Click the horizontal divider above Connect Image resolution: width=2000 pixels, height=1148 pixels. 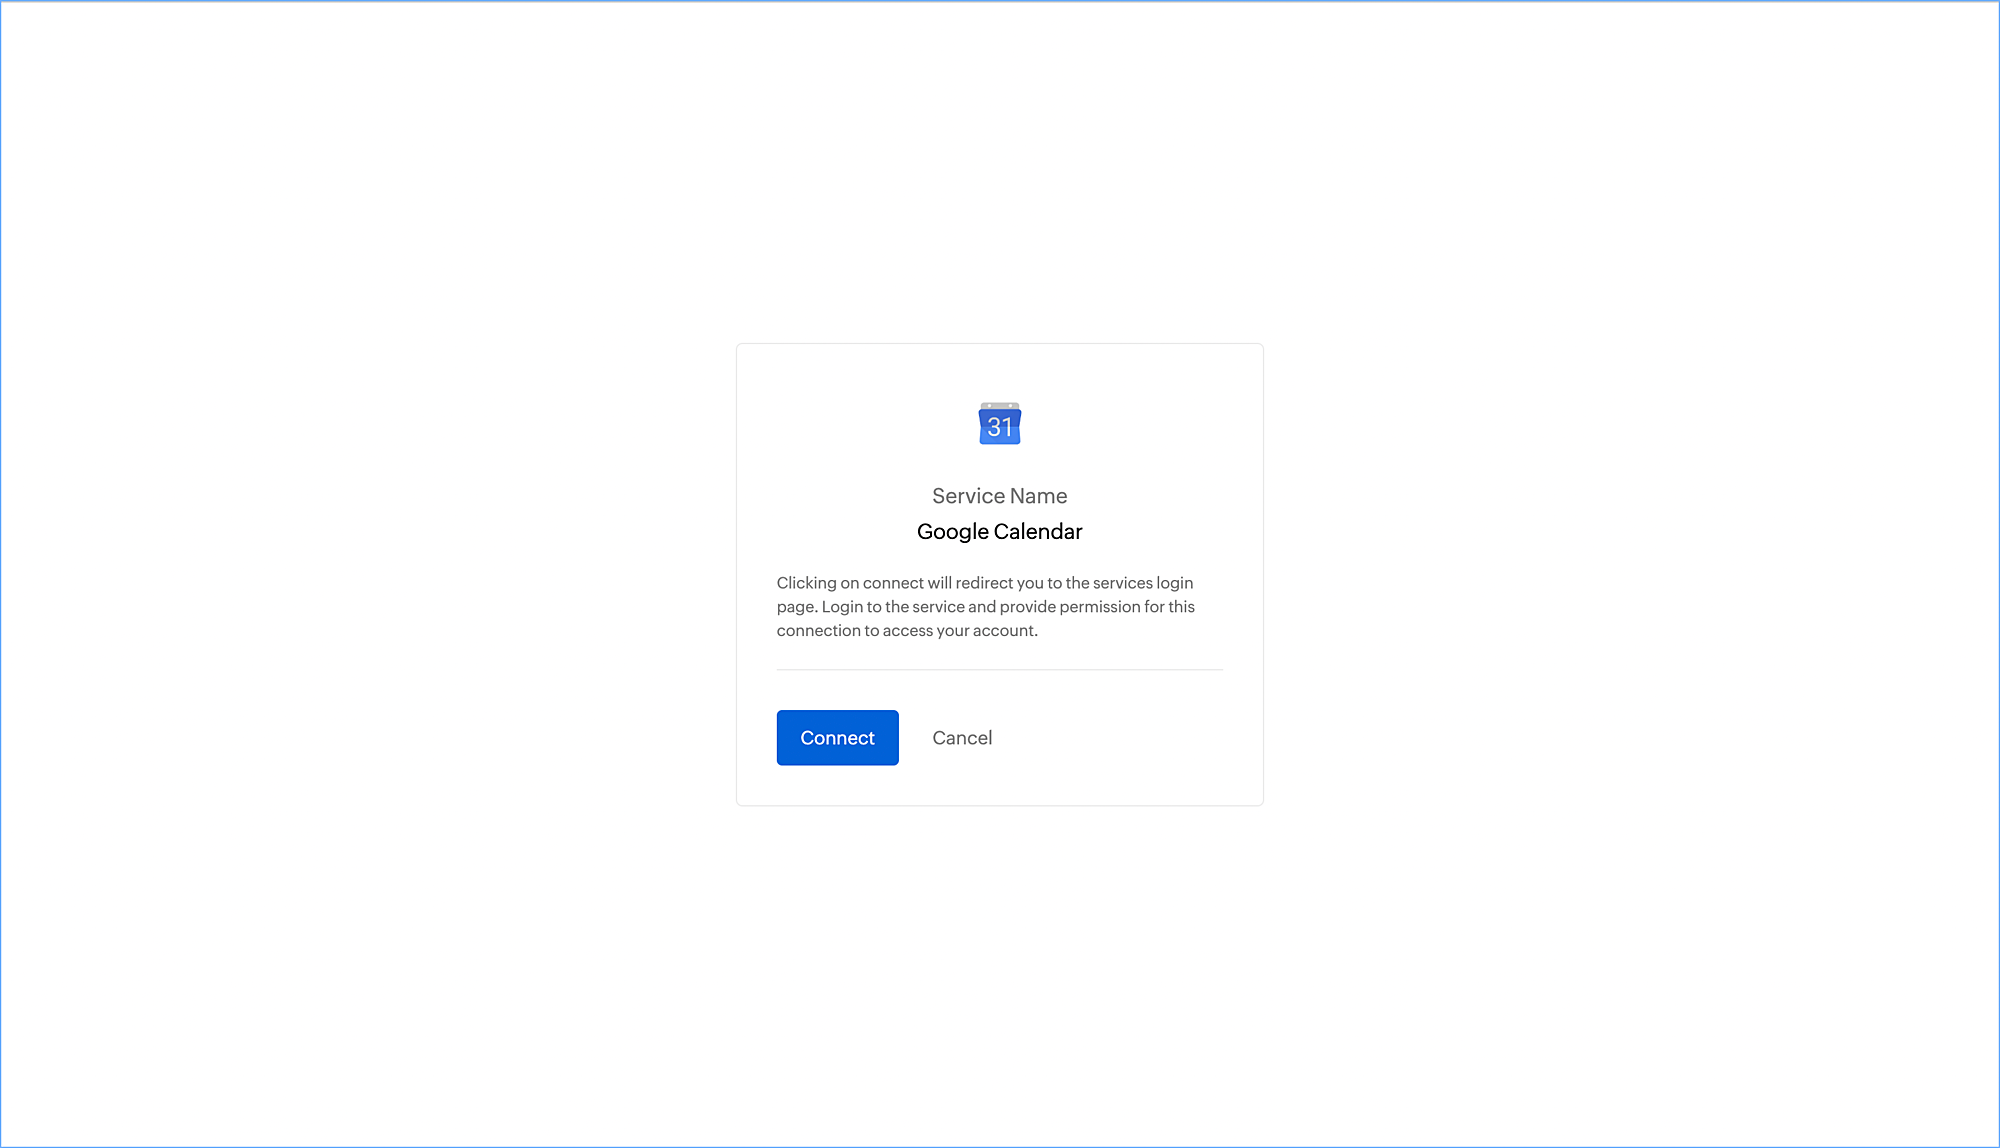coord(999,670)
